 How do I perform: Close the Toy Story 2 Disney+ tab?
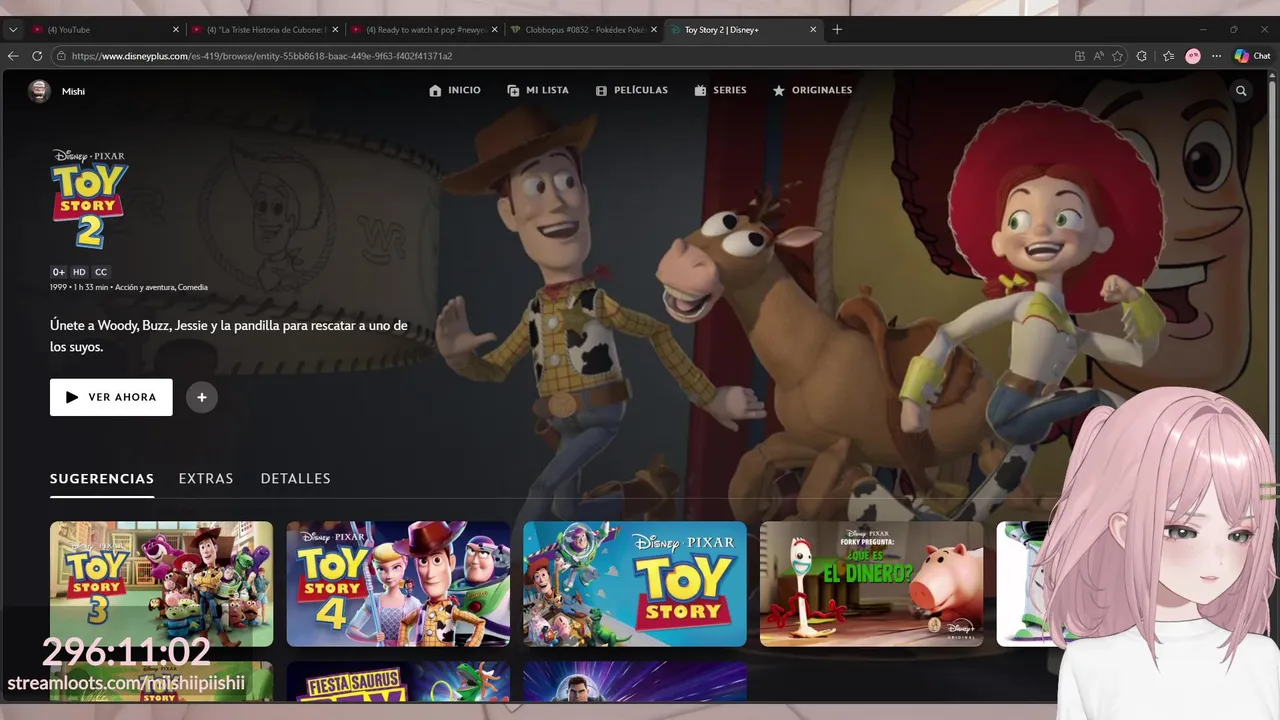click(x=813, y=30)
